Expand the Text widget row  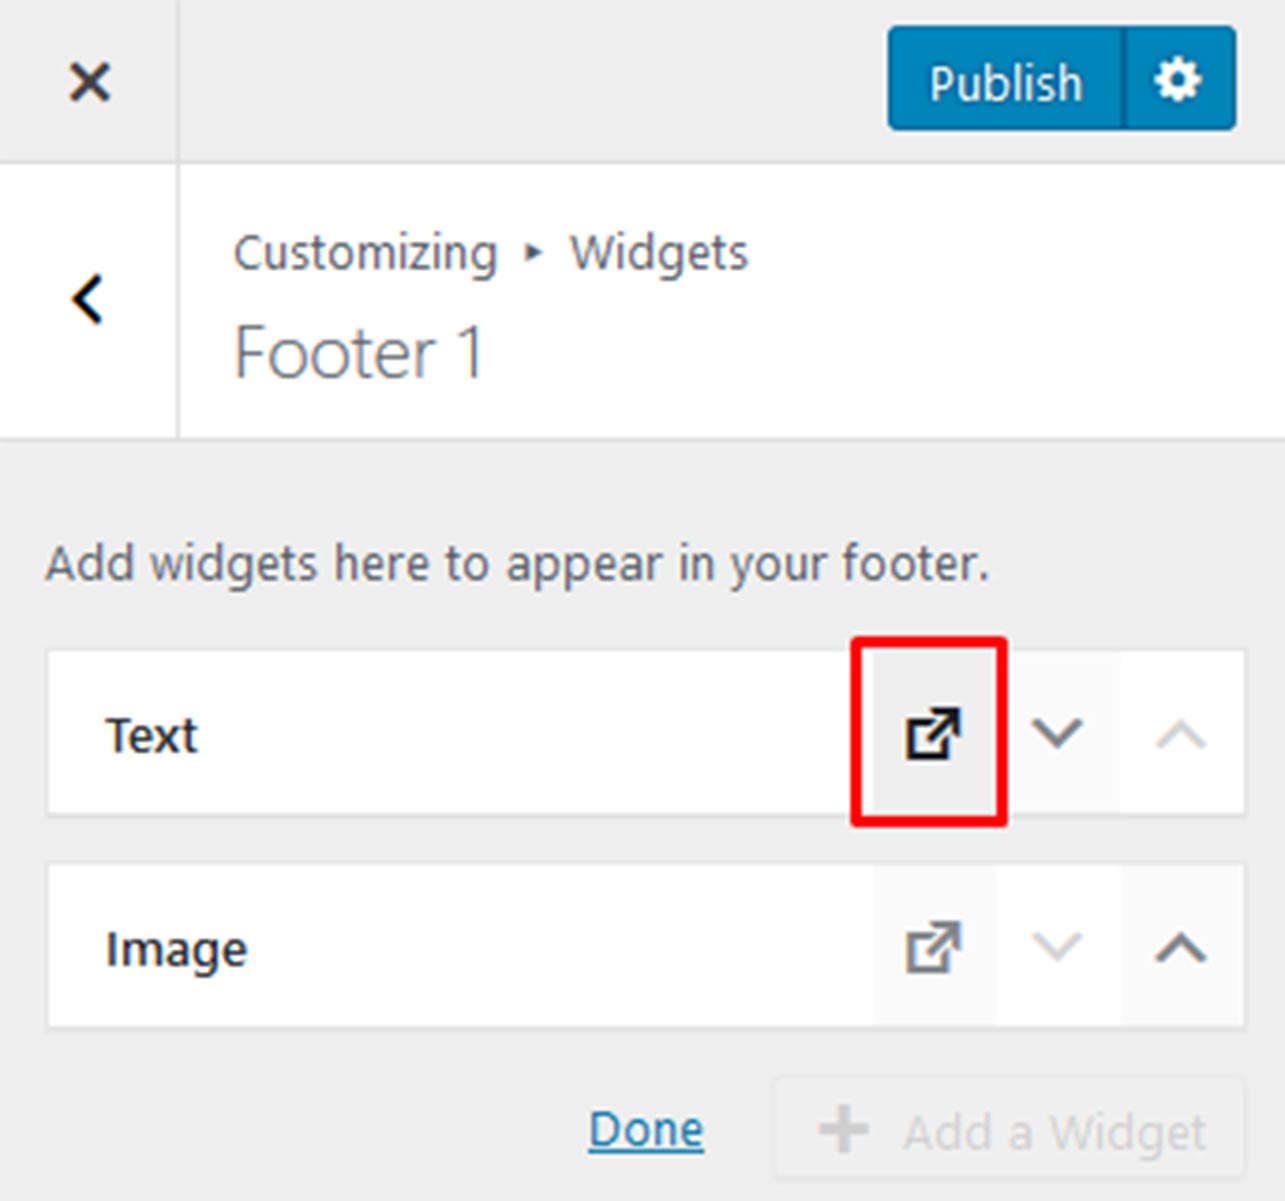(x=460, y=733)
